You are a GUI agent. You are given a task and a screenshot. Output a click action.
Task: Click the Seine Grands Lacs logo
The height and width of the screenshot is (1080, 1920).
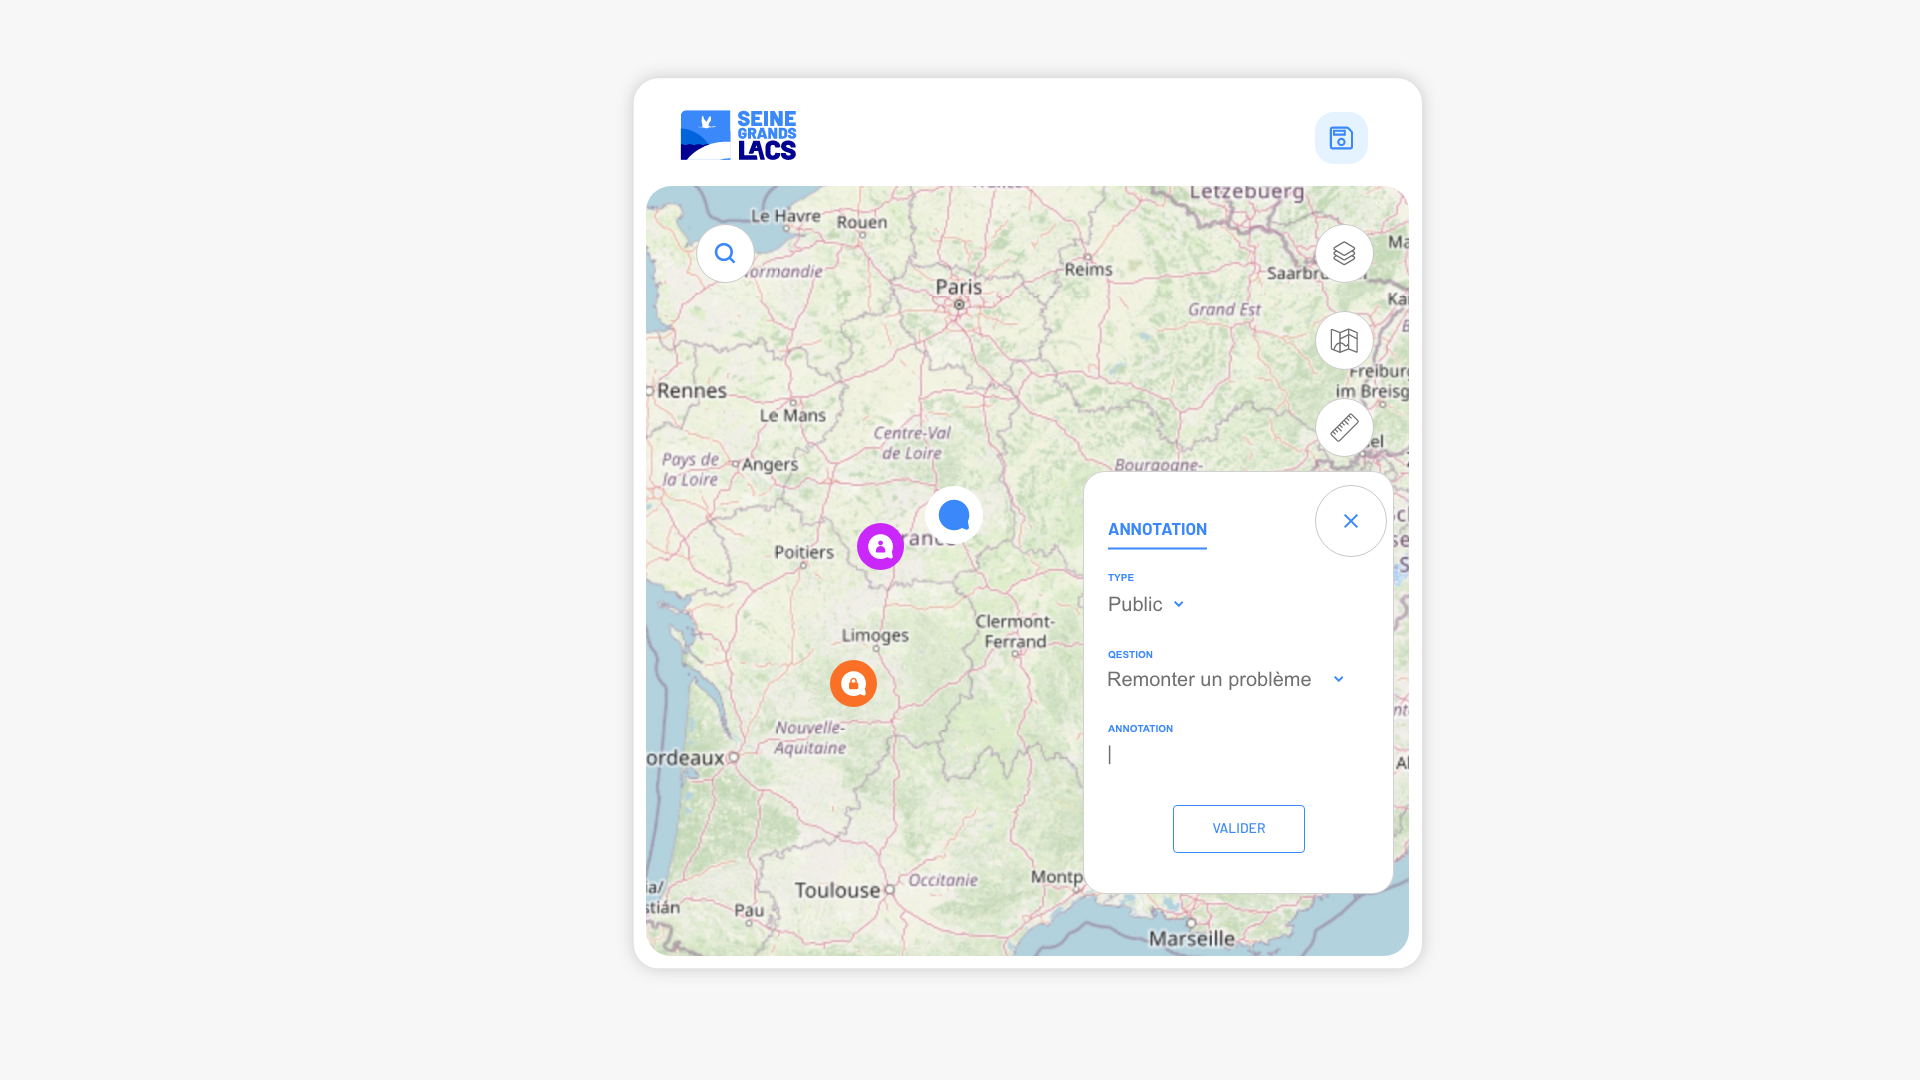[738, 135]
